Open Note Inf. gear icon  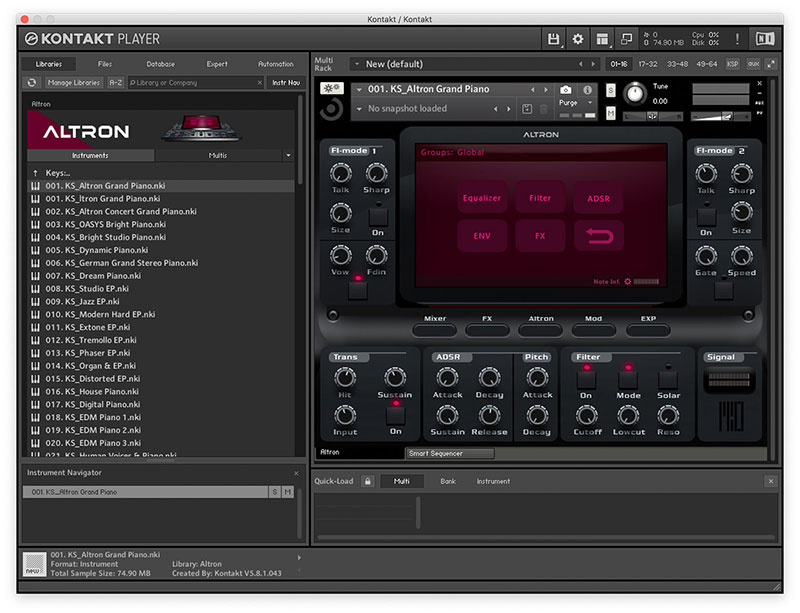[628, 281]
